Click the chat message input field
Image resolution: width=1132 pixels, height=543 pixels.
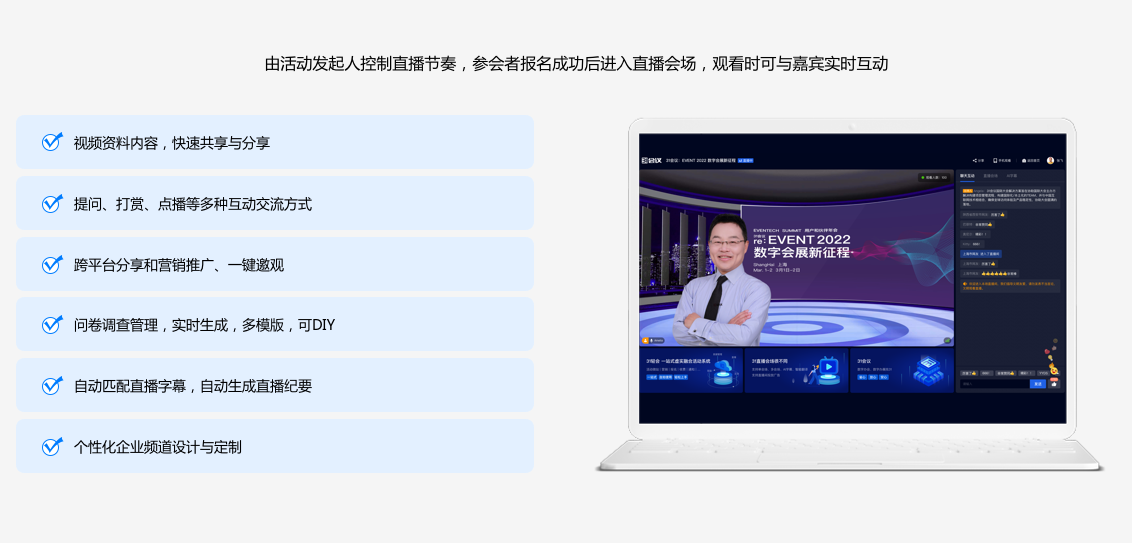[x=994, y=383]
